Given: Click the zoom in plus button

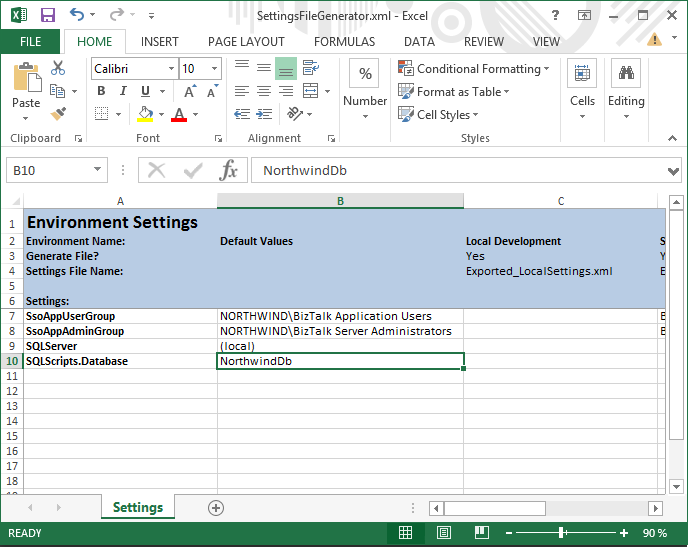Looking at the screenshot, I should click(x=624, y=533).
